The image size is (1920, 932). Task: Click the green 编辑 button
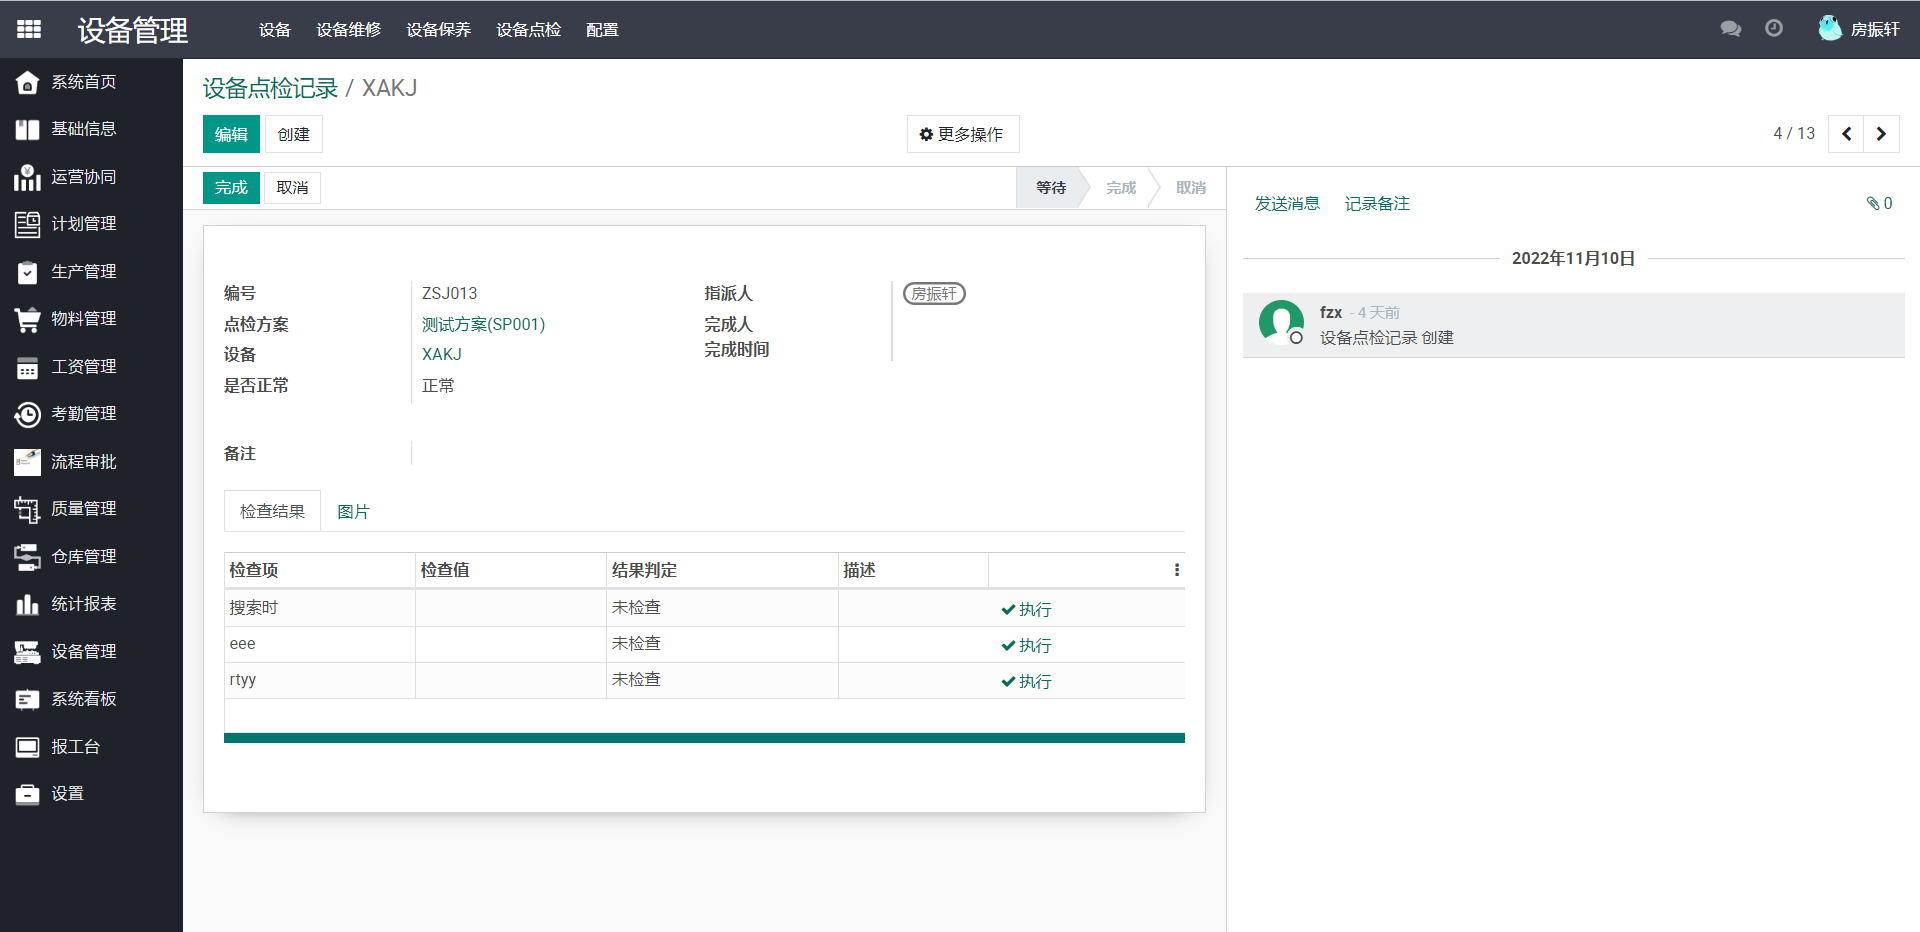point(231,135)
